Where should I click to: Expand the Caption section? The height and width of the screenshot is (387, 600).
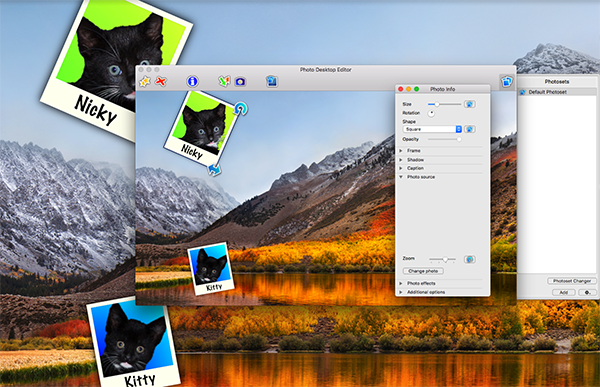tap(401, 168)
